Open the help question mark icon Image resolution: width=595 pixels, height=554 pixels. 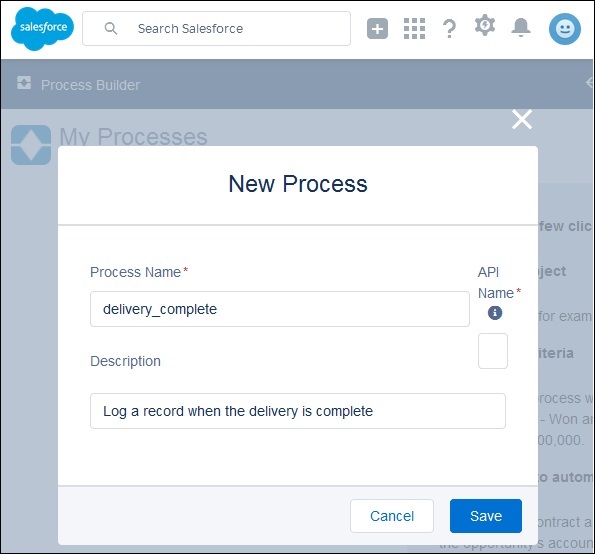click(449, 28)
